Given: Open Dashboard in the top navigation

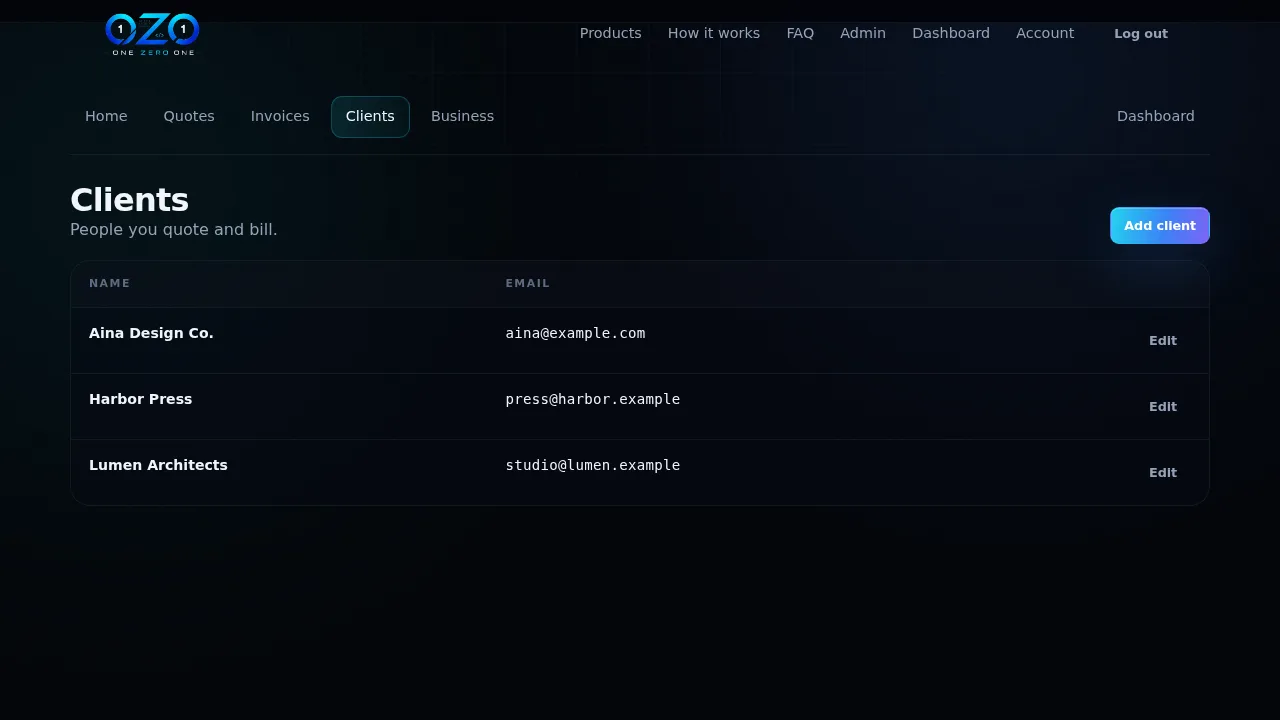Looking at the screenshot, I should [x=951, y=33].
